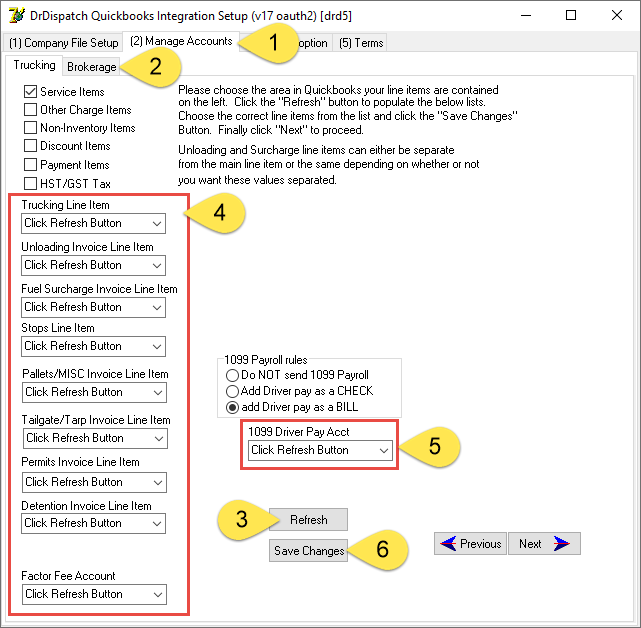The image size is (641, 628).
Task: Click the 'Fuel Surcharge Invoice Line Item' label
Action: [x=99, y=289]
